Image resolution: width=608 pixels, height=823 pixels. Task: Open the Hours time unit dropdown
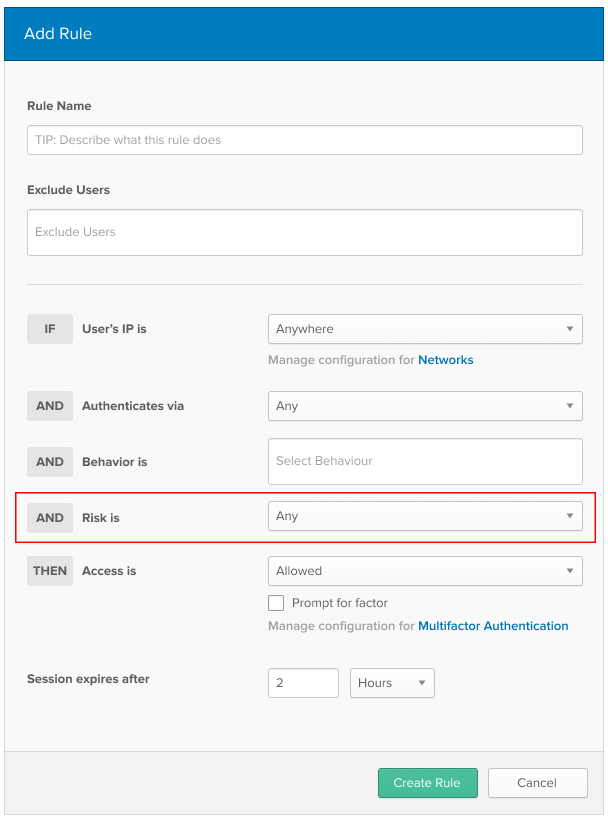pyautogui.click(x=392, y=683)
